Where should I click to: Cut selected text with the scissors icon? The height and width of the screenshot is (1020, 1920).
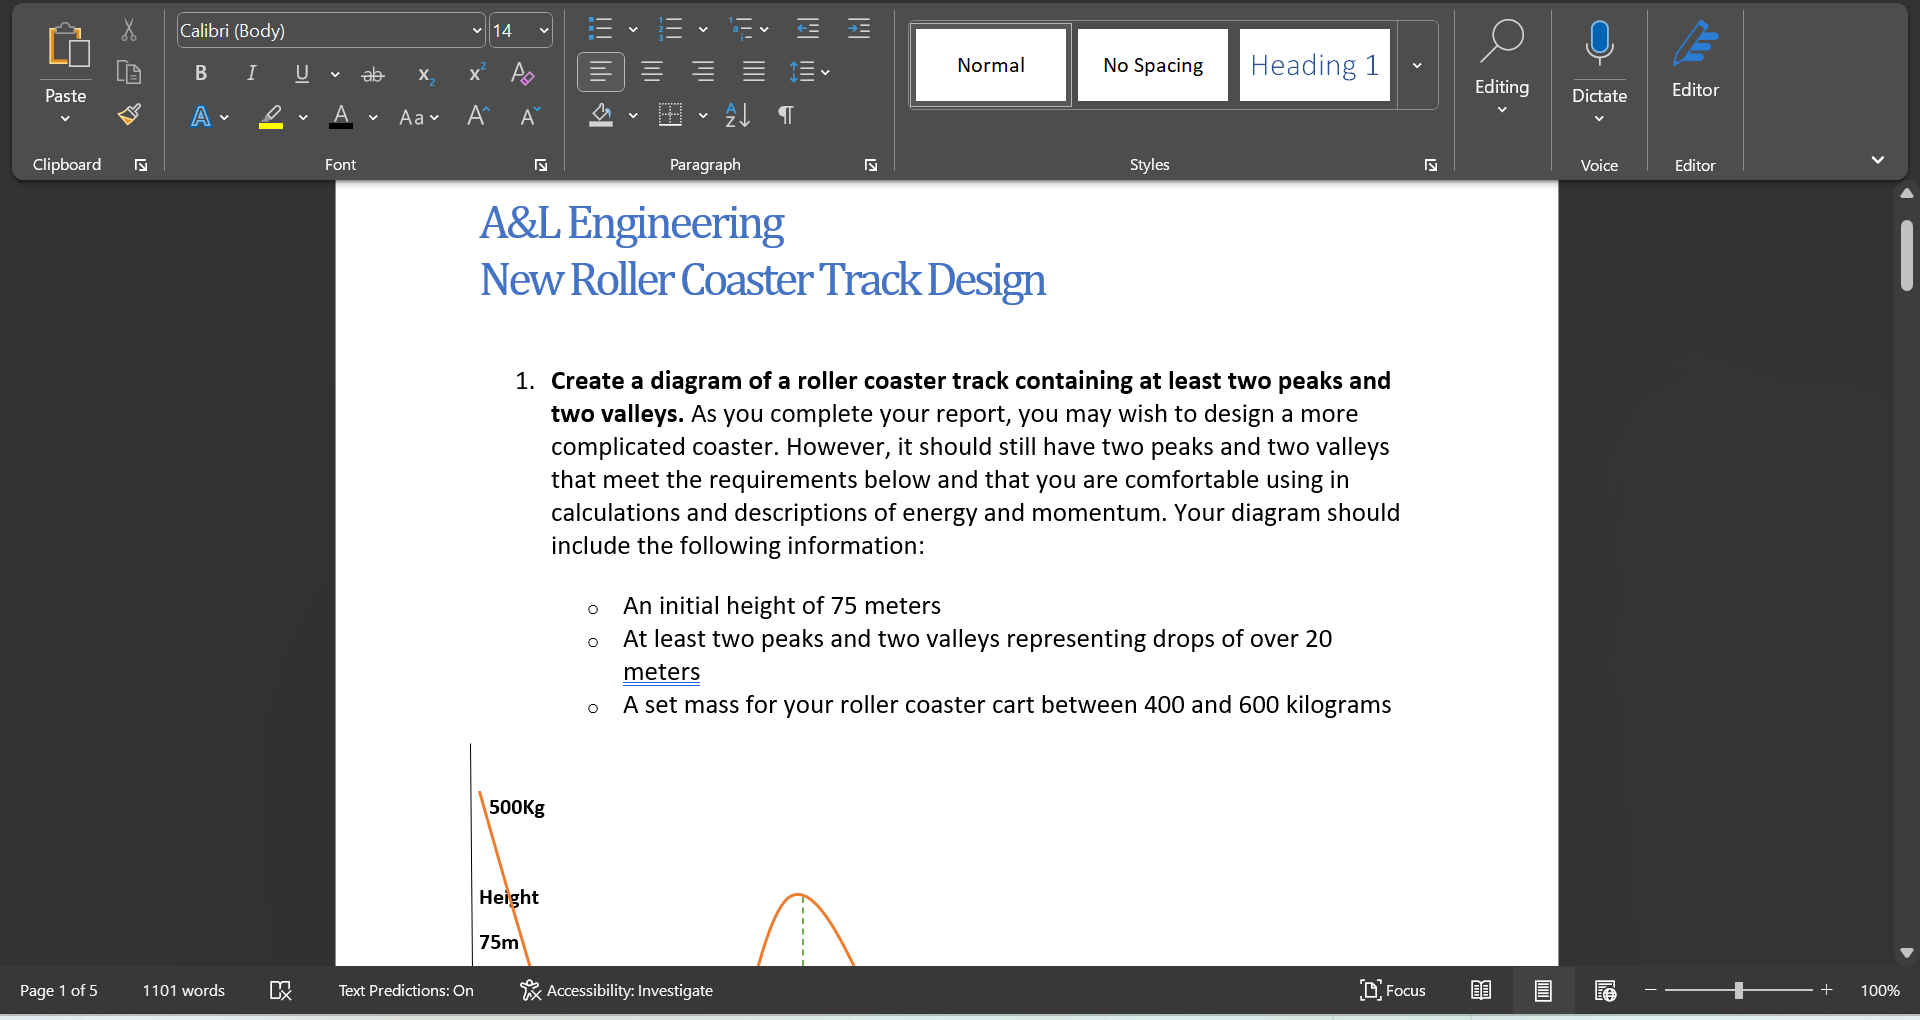[128, 29]
